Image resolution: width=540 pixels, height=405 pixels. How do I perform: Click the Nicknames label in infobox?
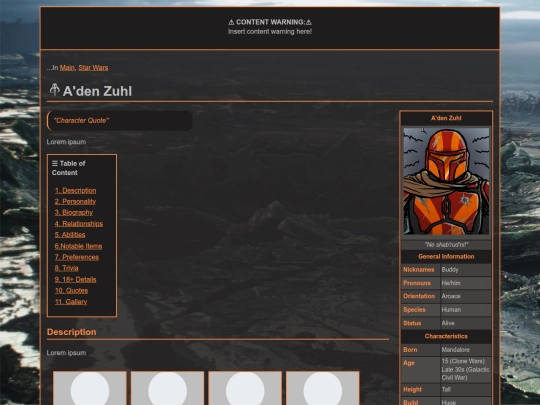coord(418,270)
